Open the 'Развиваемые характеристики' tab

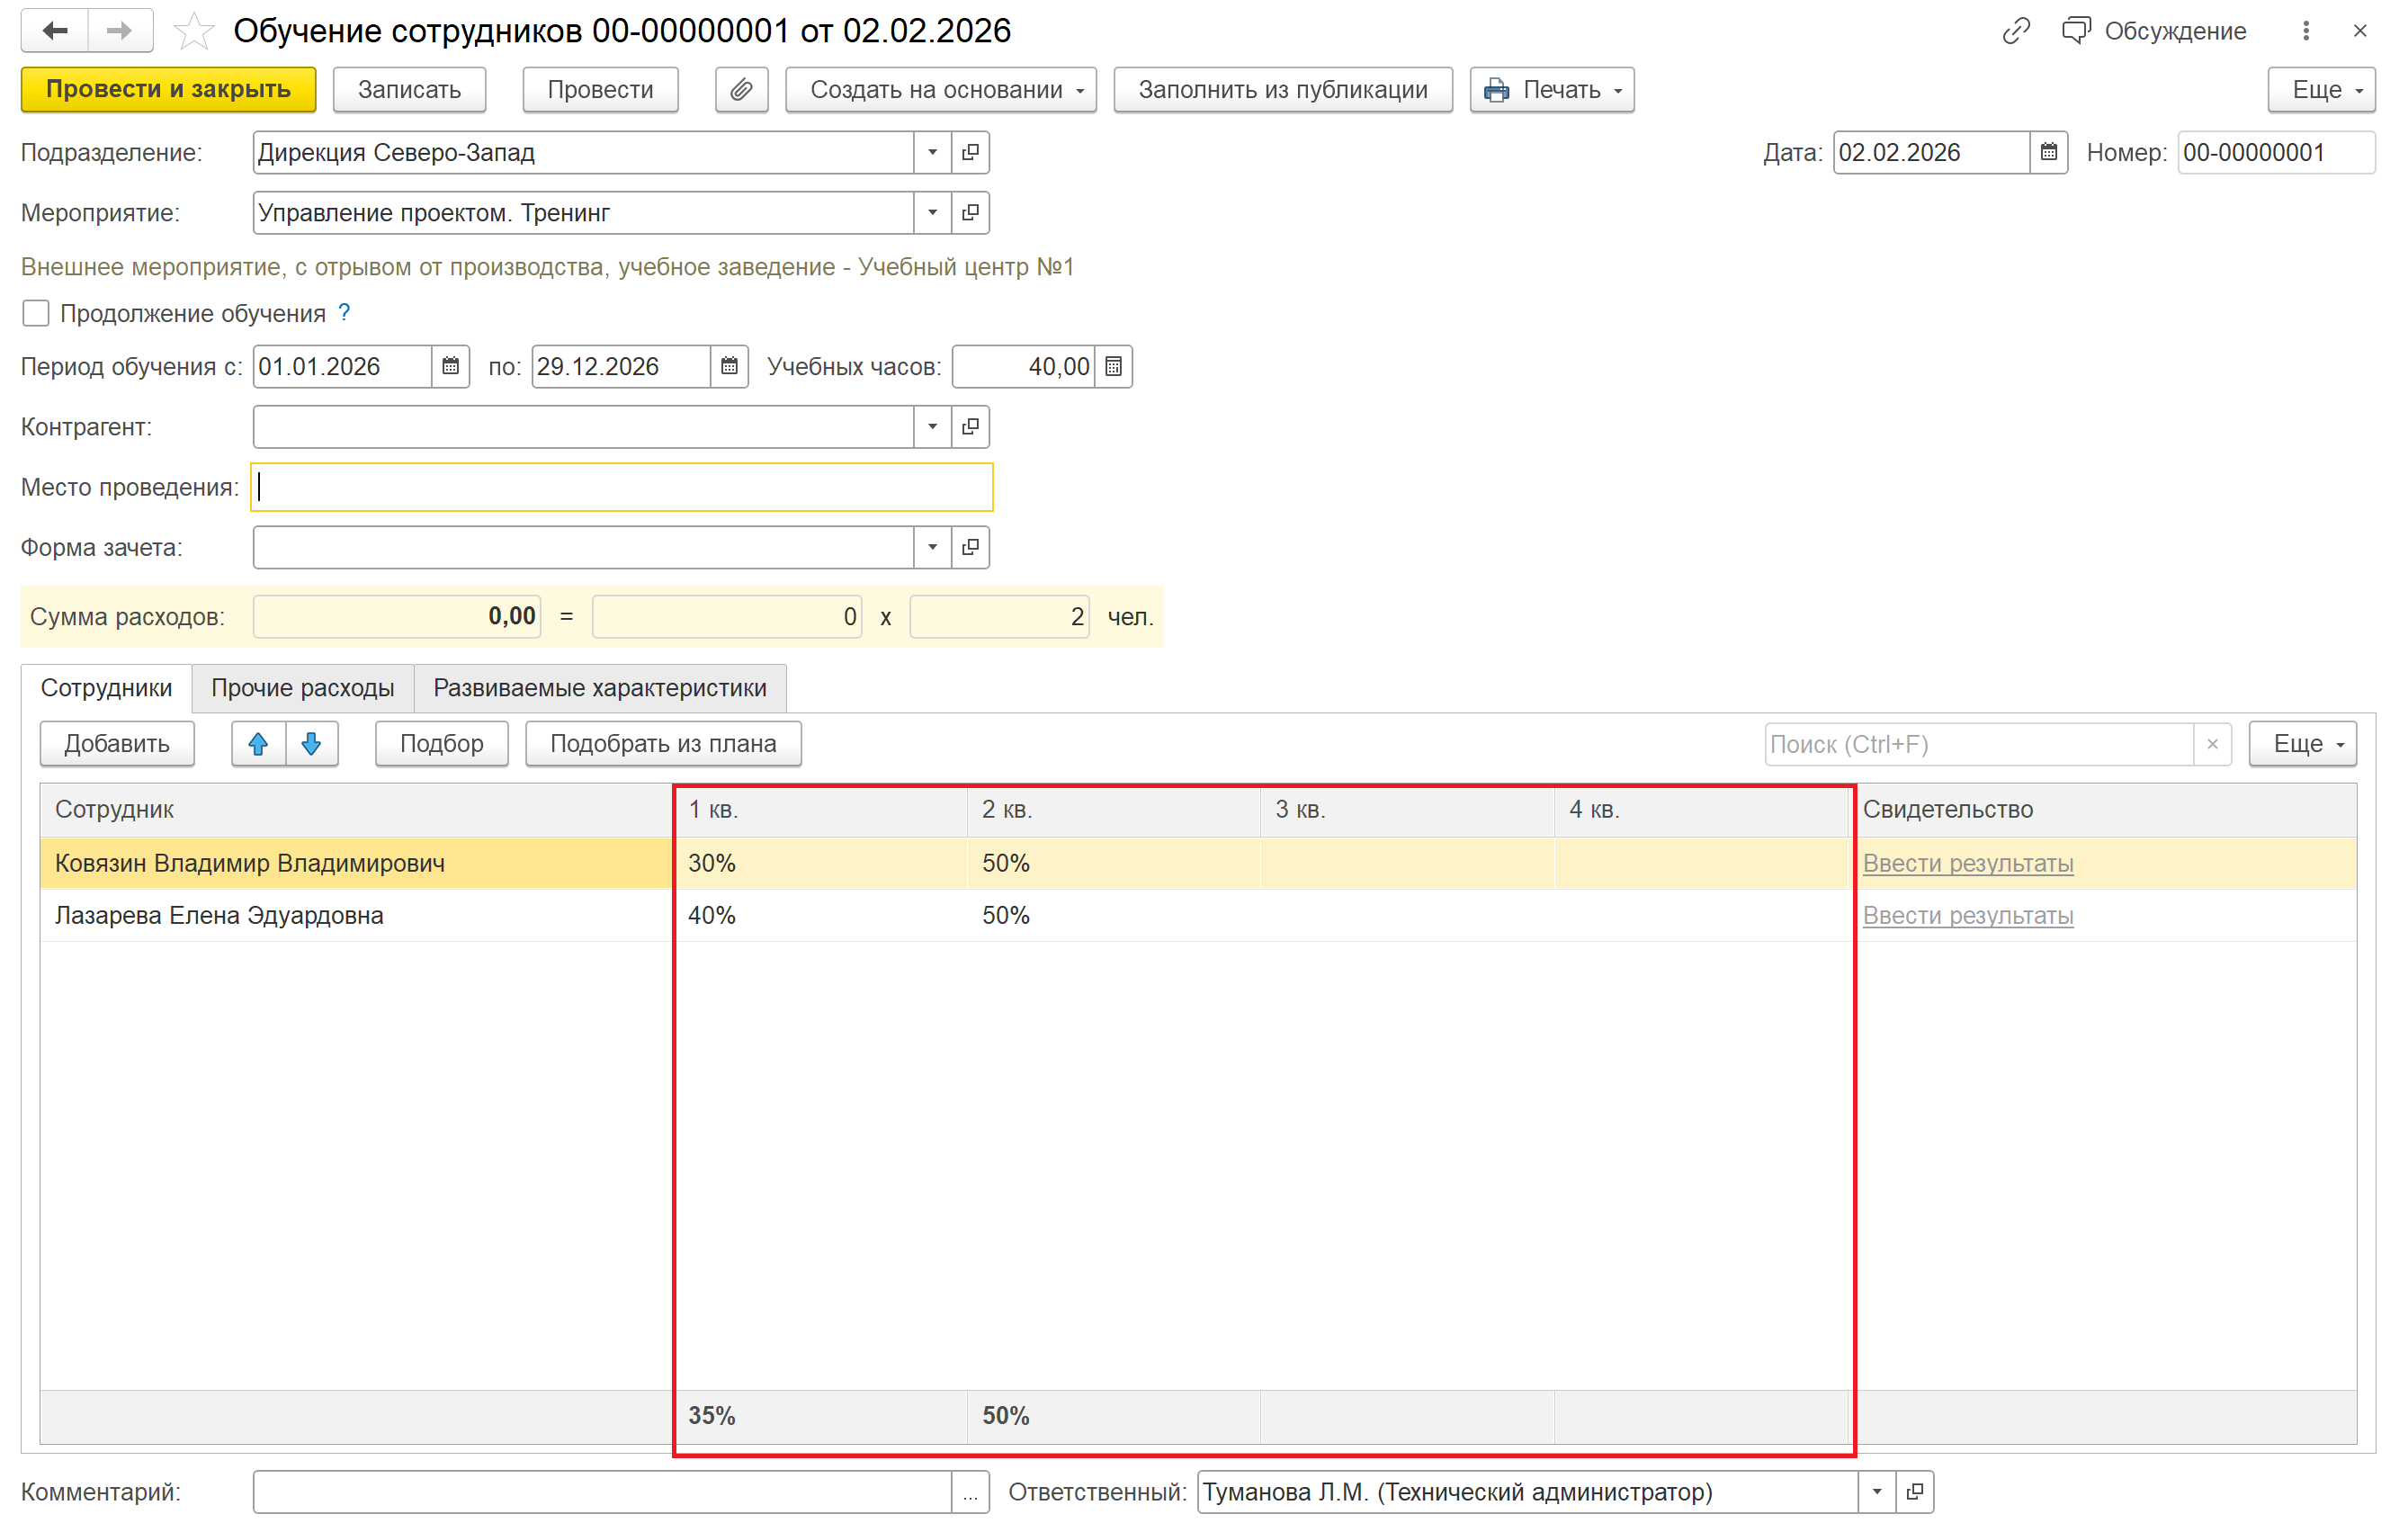pos(599,688)
